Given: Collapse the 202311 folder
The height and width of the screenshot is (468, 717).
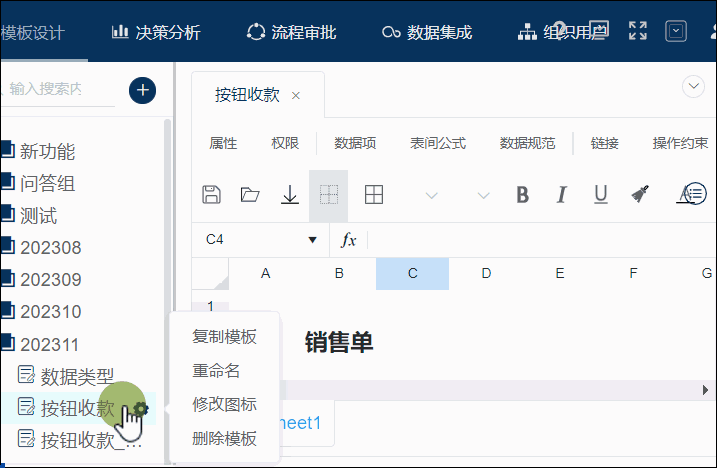Looking at the screenshot, I should click(x=49, y=344).
